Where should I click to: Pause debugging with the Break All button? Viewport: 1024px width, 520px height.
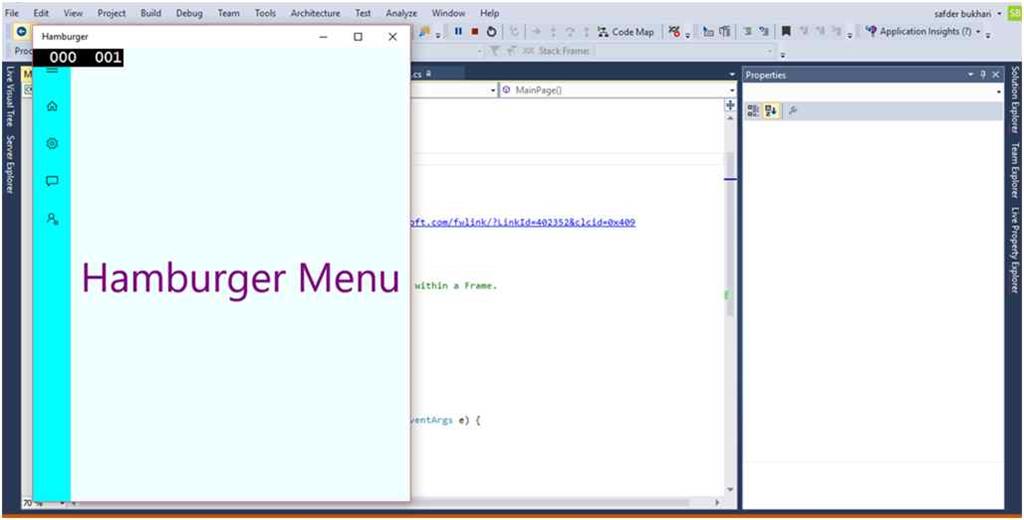click(458, 31)
